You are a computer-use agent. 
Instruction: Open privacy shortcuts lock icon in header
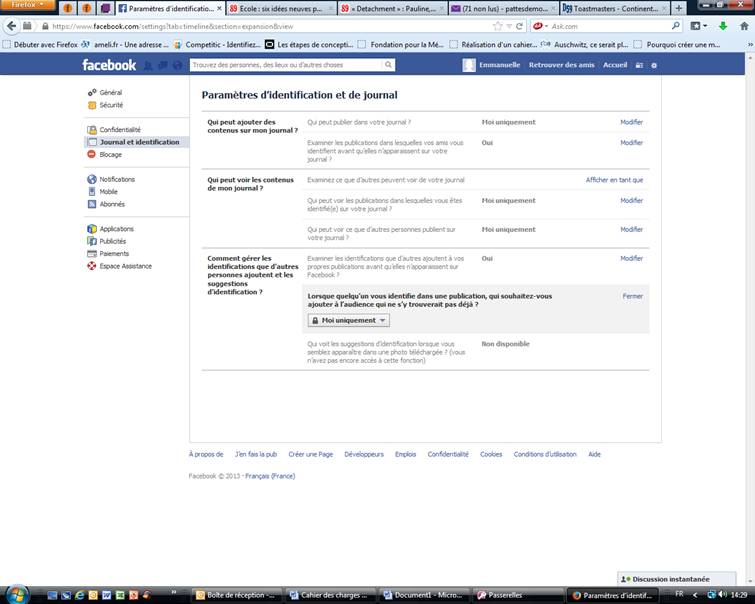tap(639, 65)
